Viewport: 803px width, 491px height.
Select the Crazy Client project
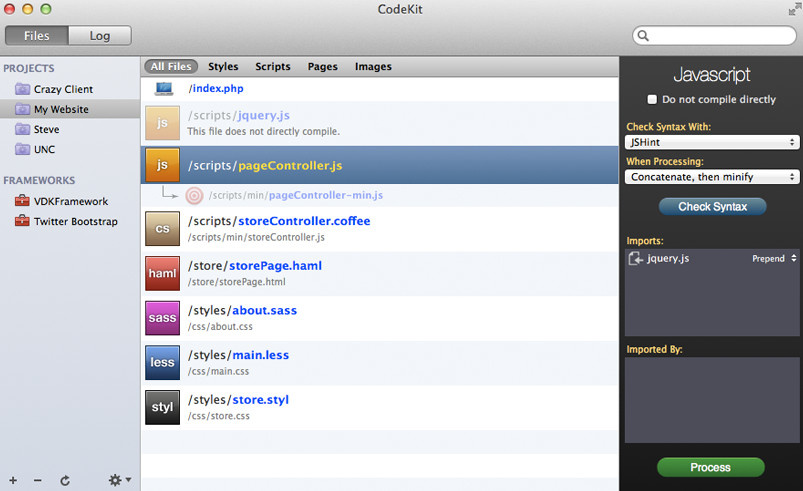coord(64,89)
